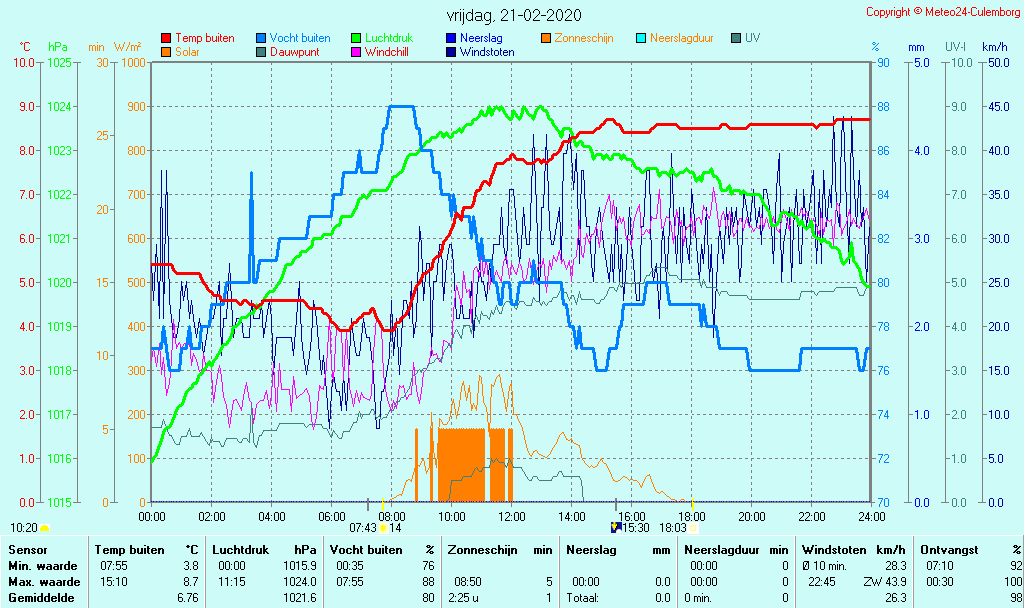This screenshot has height=608, width=1026.
Task: Click the green Luchtdruk legend square
Action: (357, 38)
